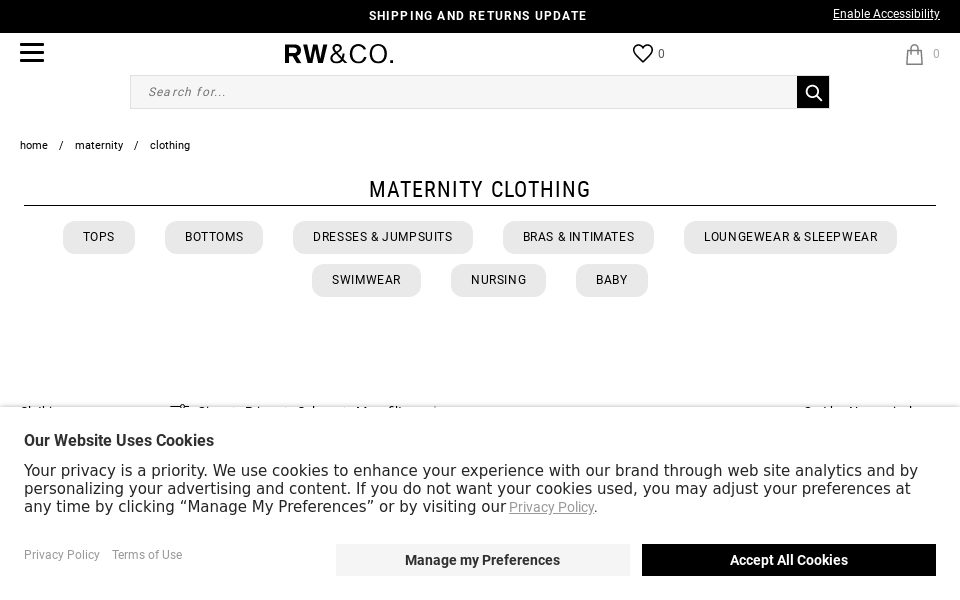This screenshot has width=960, height=600.
Task: Browse BRAS & INTIMATES
Action: point(578,237)
